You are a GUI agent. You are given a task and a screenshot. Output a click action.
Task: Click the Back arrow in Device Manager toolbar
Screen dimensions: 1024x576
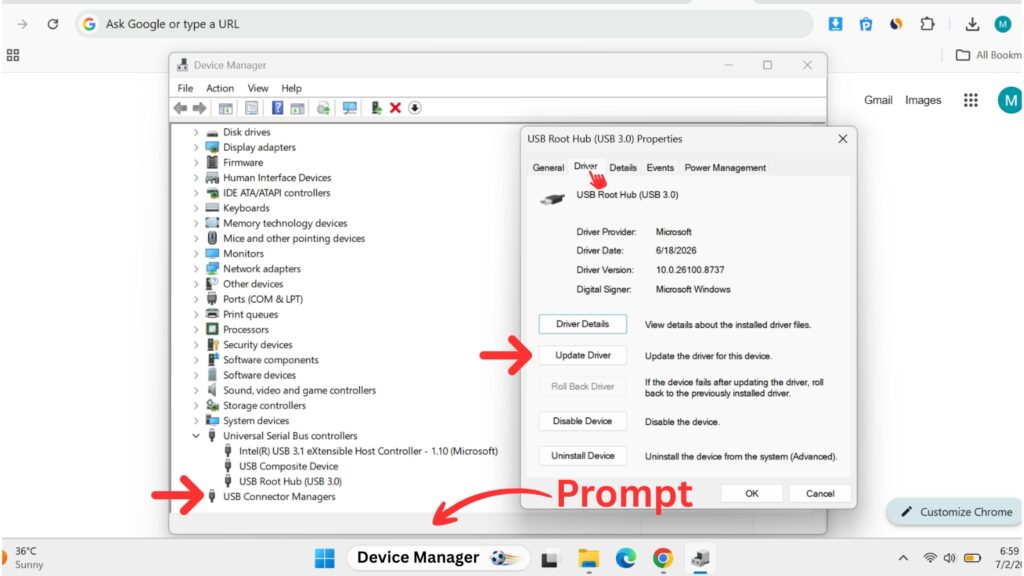180,108
